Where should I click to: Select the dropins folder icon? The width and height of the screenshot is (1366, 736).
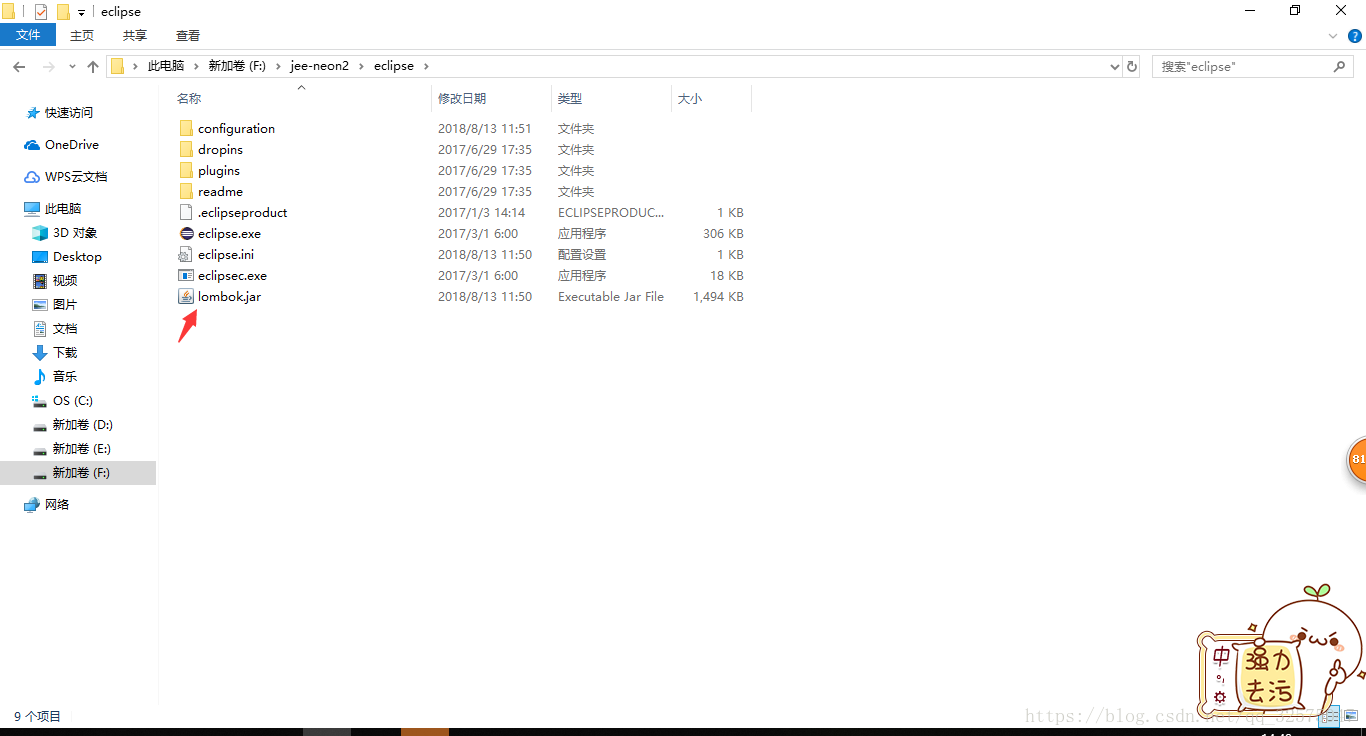[x=186, y=149]
